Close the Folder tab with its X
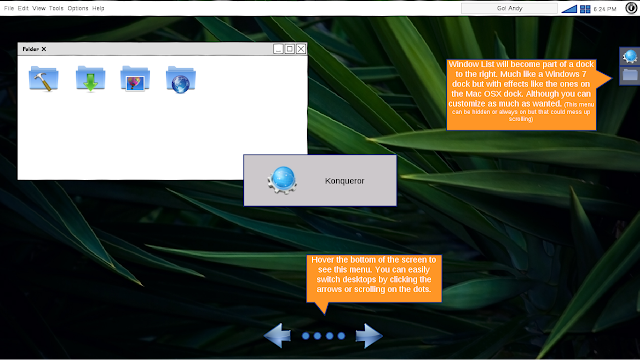 coord(44,49)
